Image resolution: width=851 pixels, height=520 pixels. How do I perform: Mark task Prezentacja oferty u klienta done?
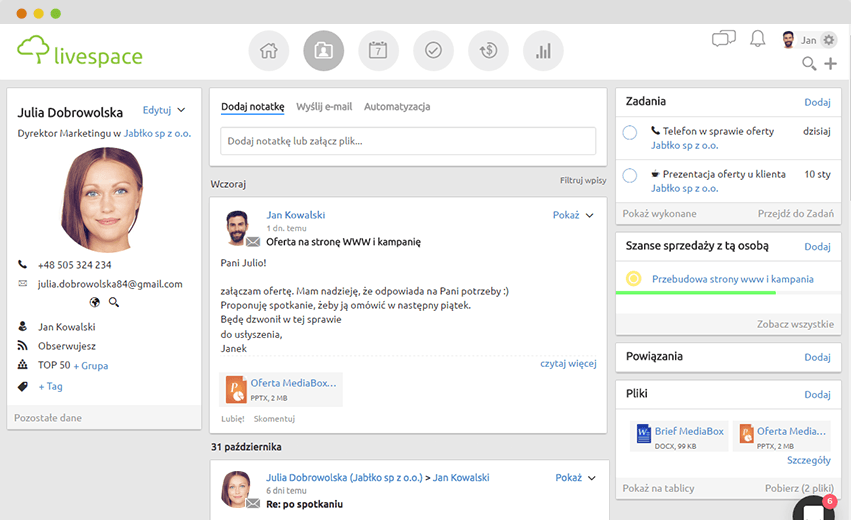[630, 175]
